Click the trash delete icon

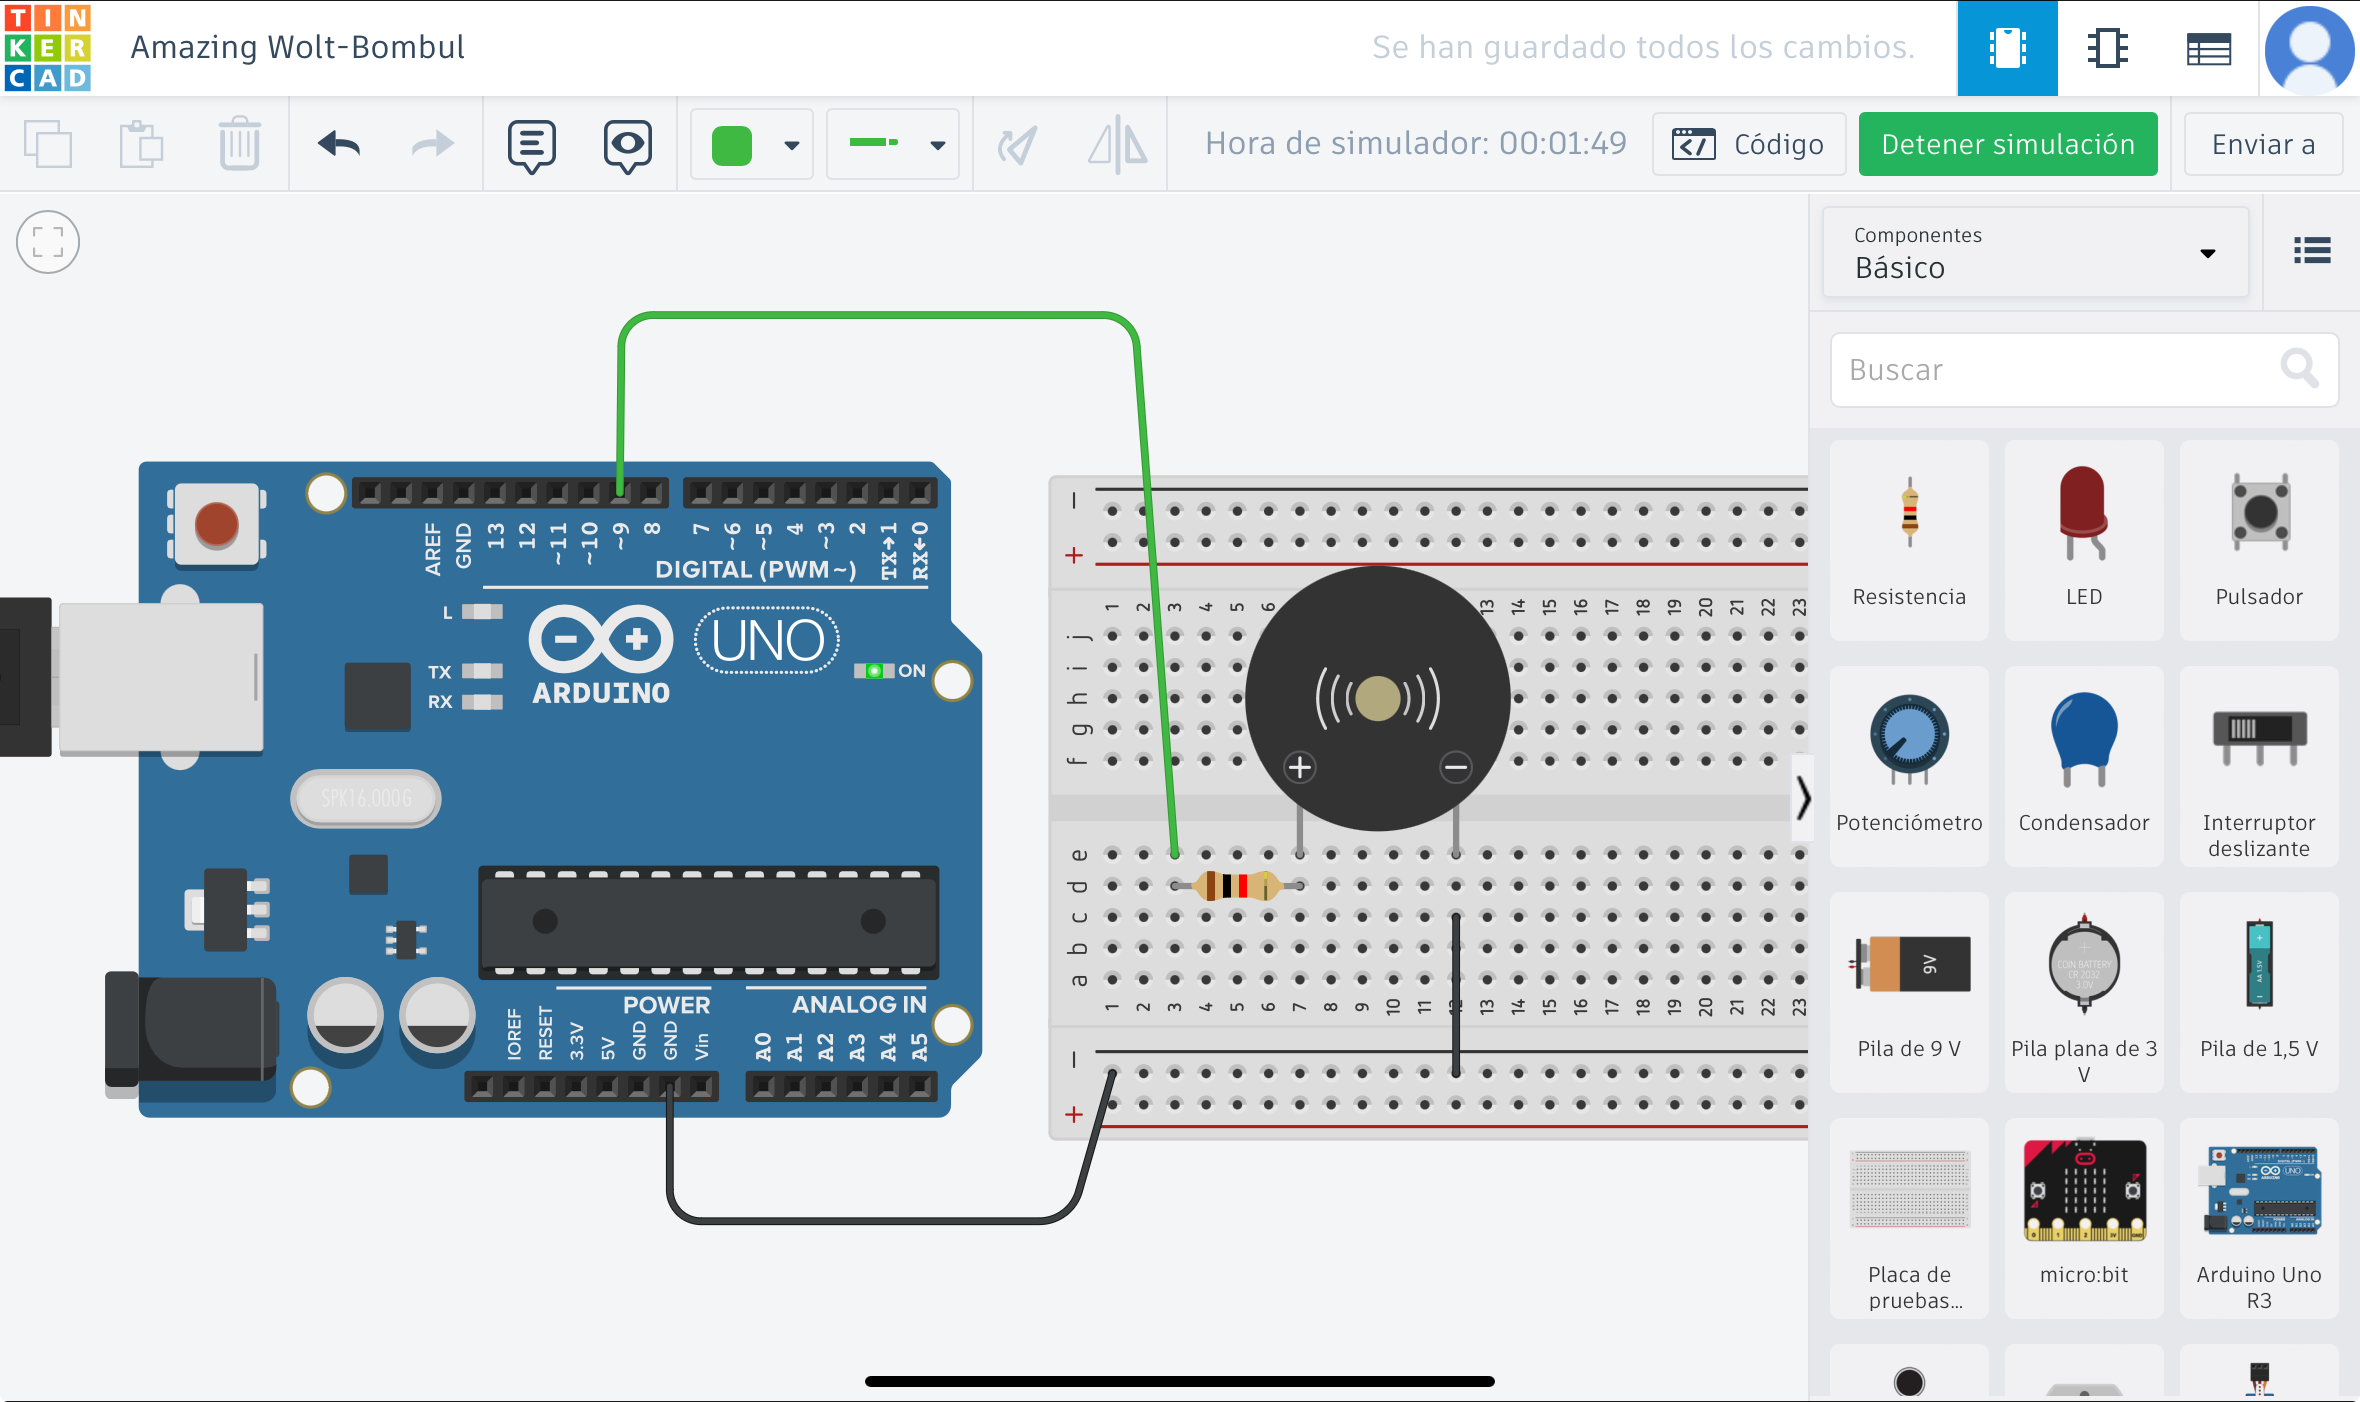click(239, 145)
